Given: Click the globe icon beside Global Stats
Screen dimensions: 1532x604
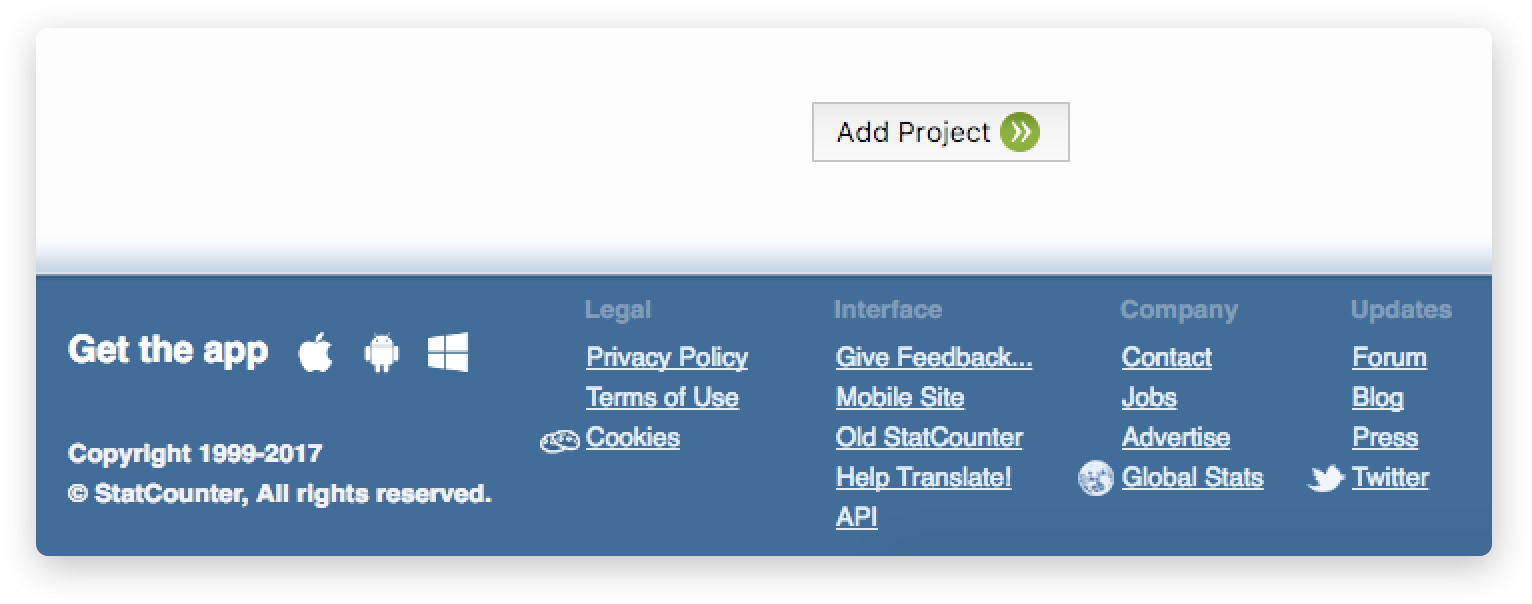Looking at the screenshot, I should pyautogui.click(x=1096, y=478).
